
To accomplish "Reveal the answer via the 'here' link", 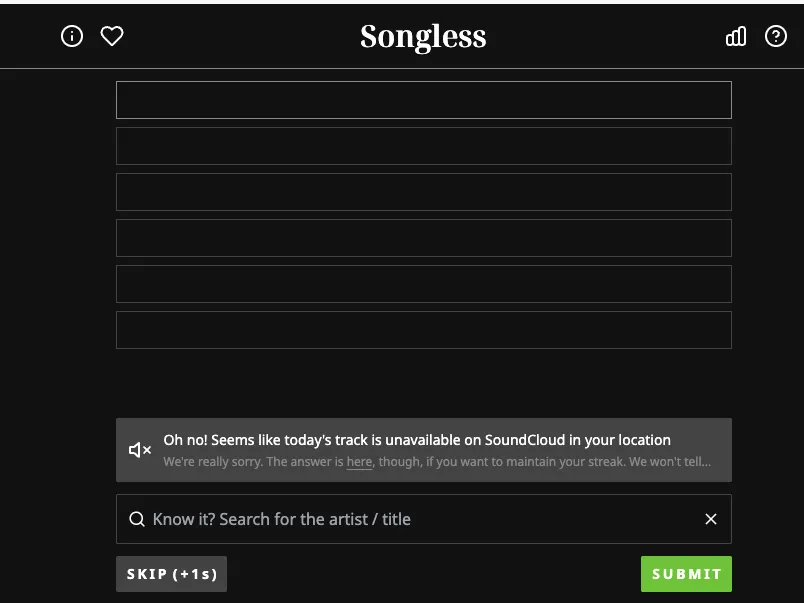I will (x=359, y=461).
